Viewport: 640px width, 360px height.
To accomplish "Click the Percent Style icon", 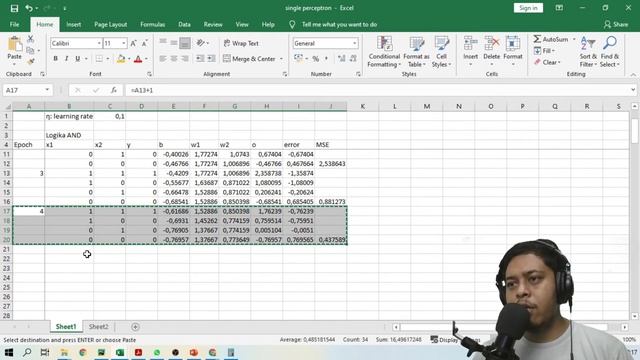I will (316, 59).
